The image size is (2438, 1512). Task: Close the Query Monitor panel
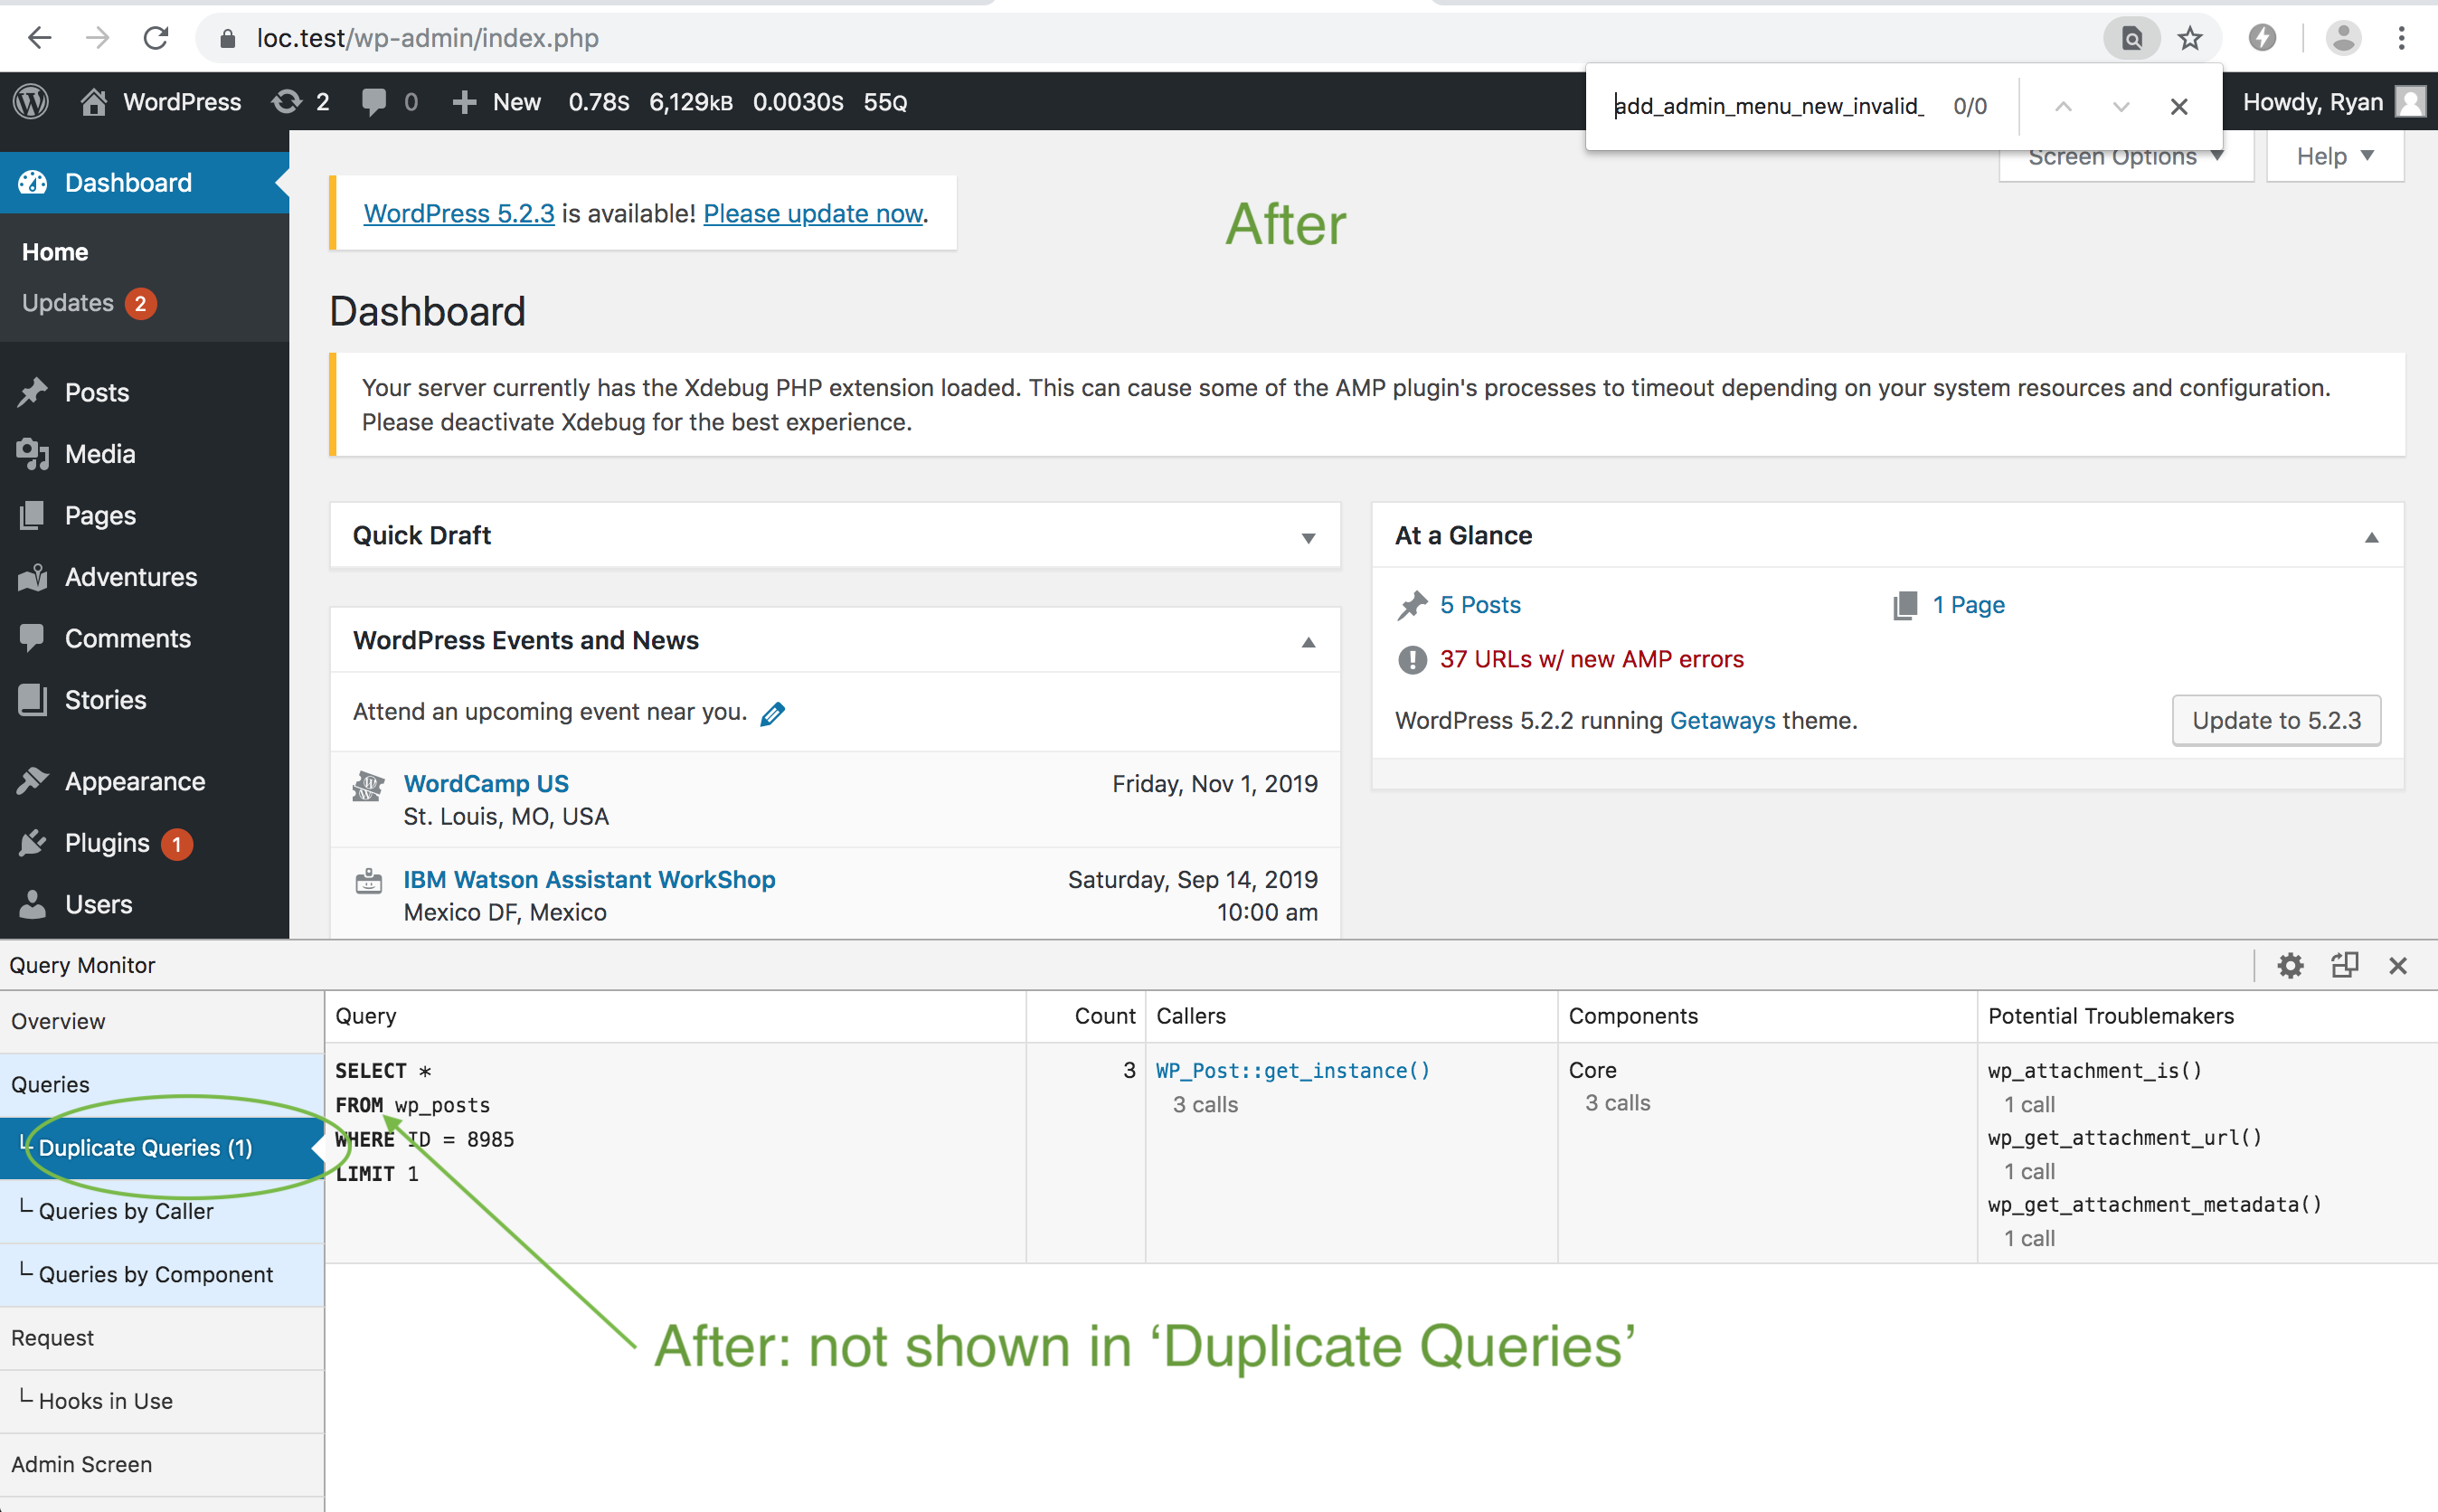[2397, 965]
